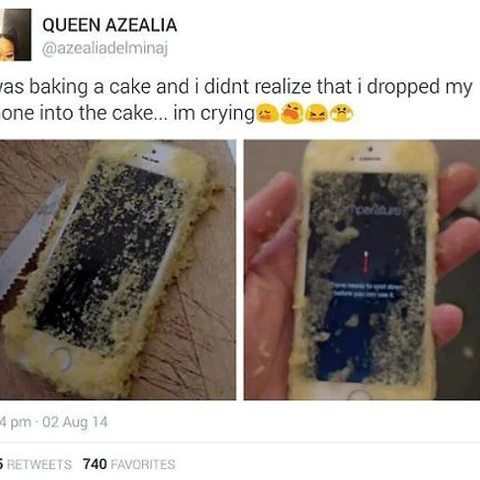Image resolution: width=480 pixels, height=480 pixels.
Task: View the RETWEETS count list
Action: click(x=36, y=465)
